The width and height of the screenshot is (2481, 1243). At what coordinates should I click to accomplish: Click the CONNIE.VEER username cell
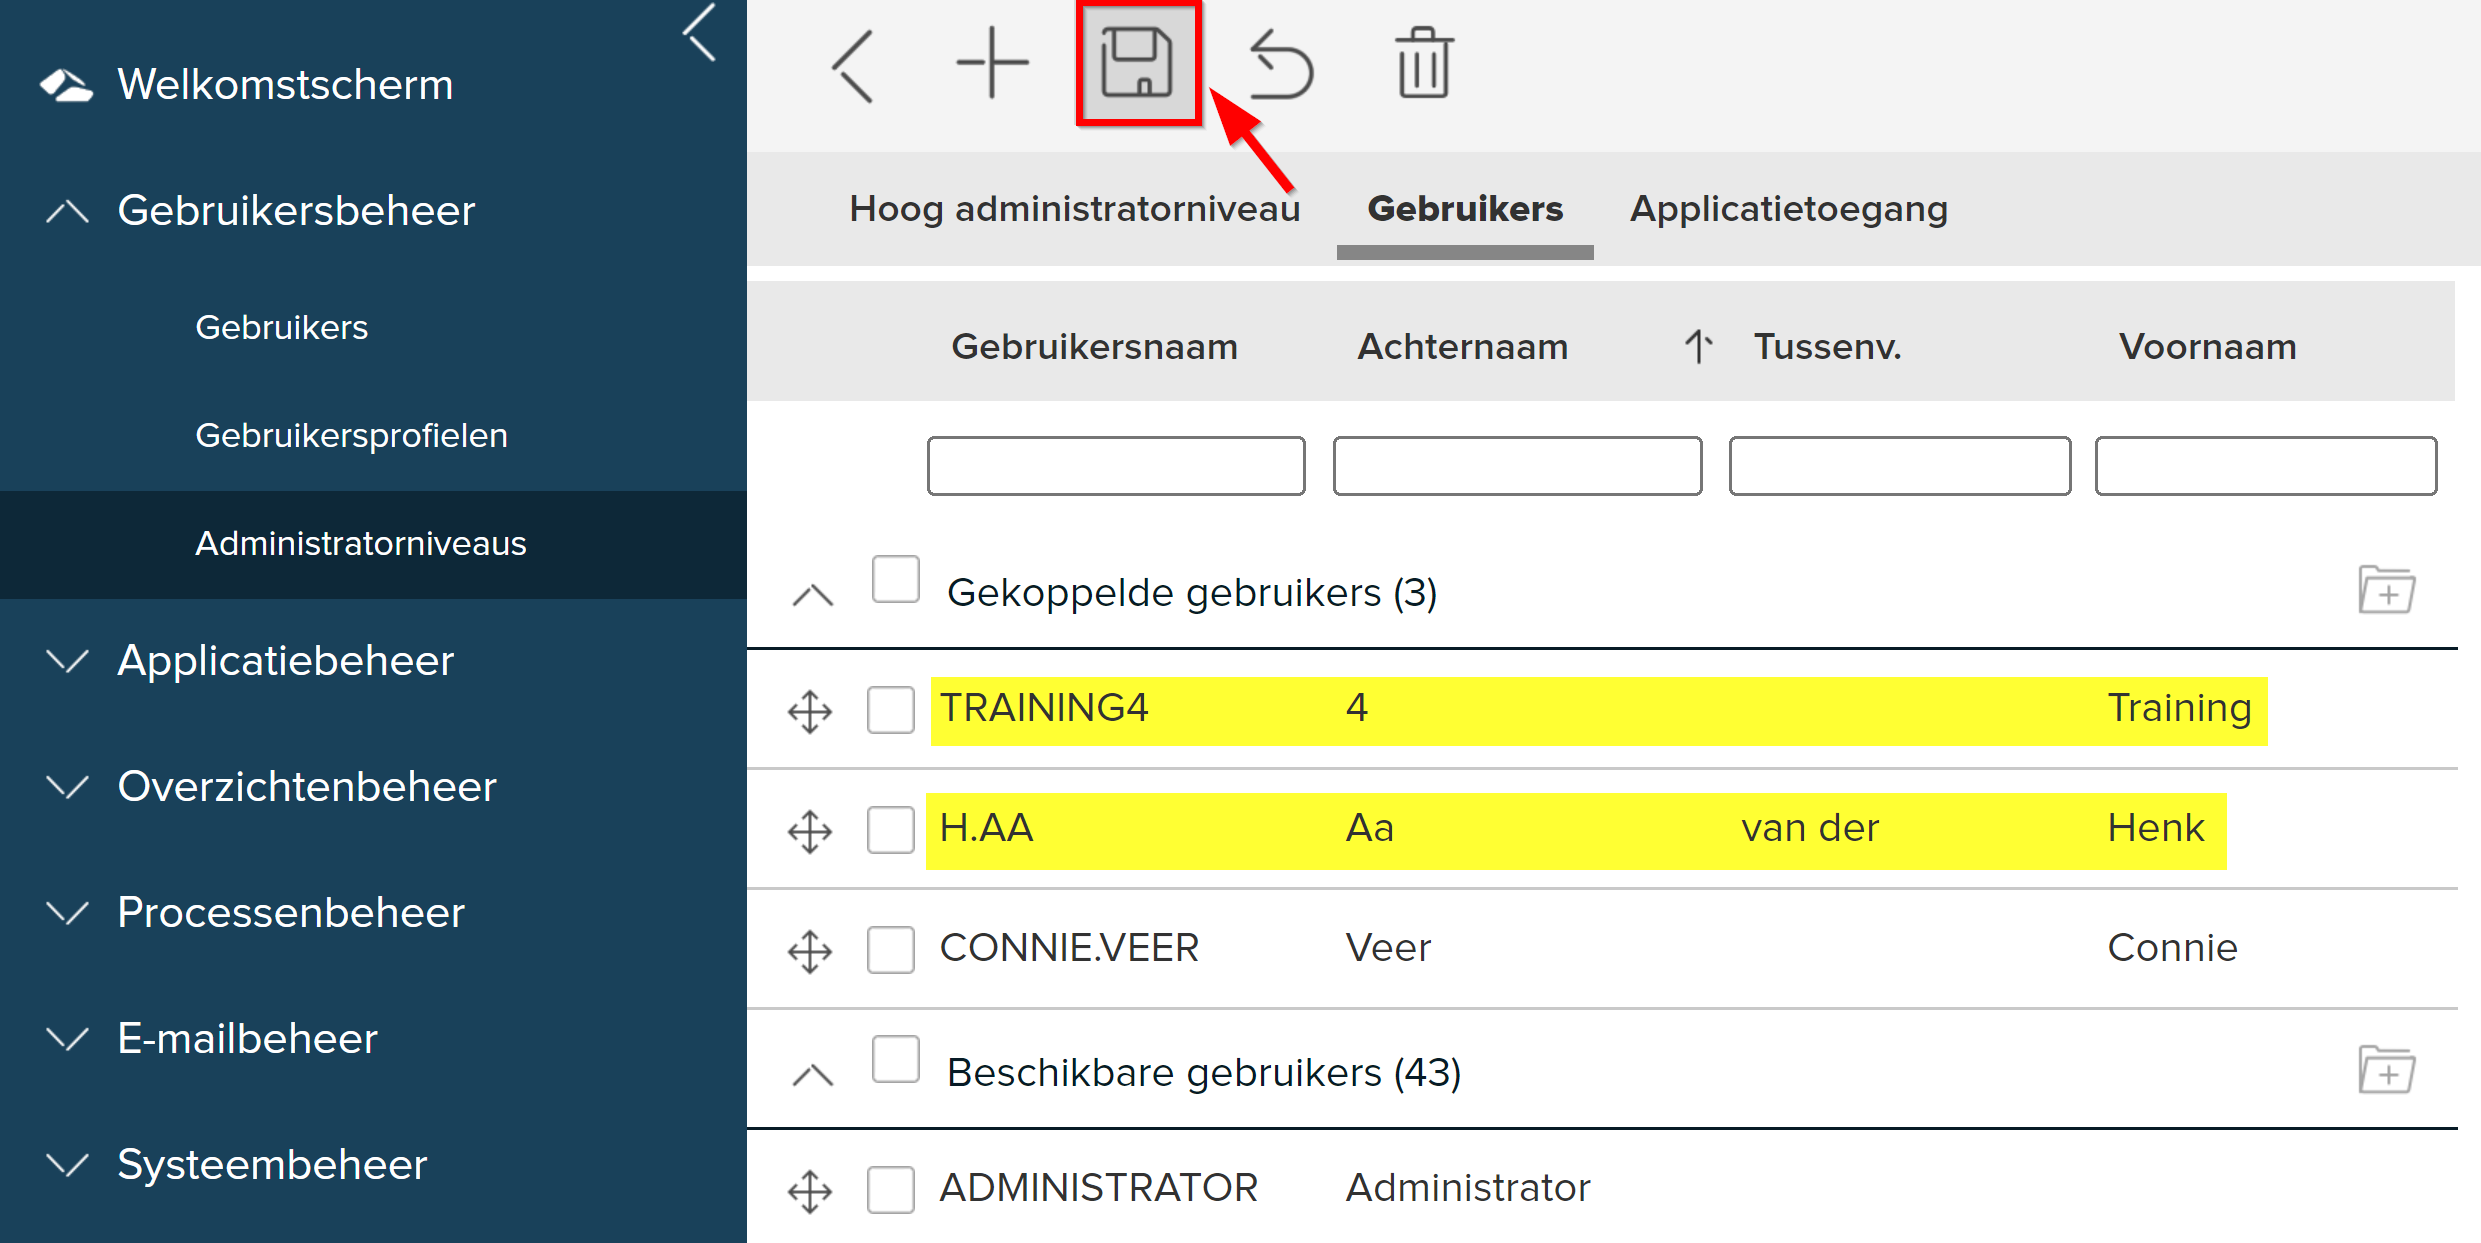point(1069,948)
